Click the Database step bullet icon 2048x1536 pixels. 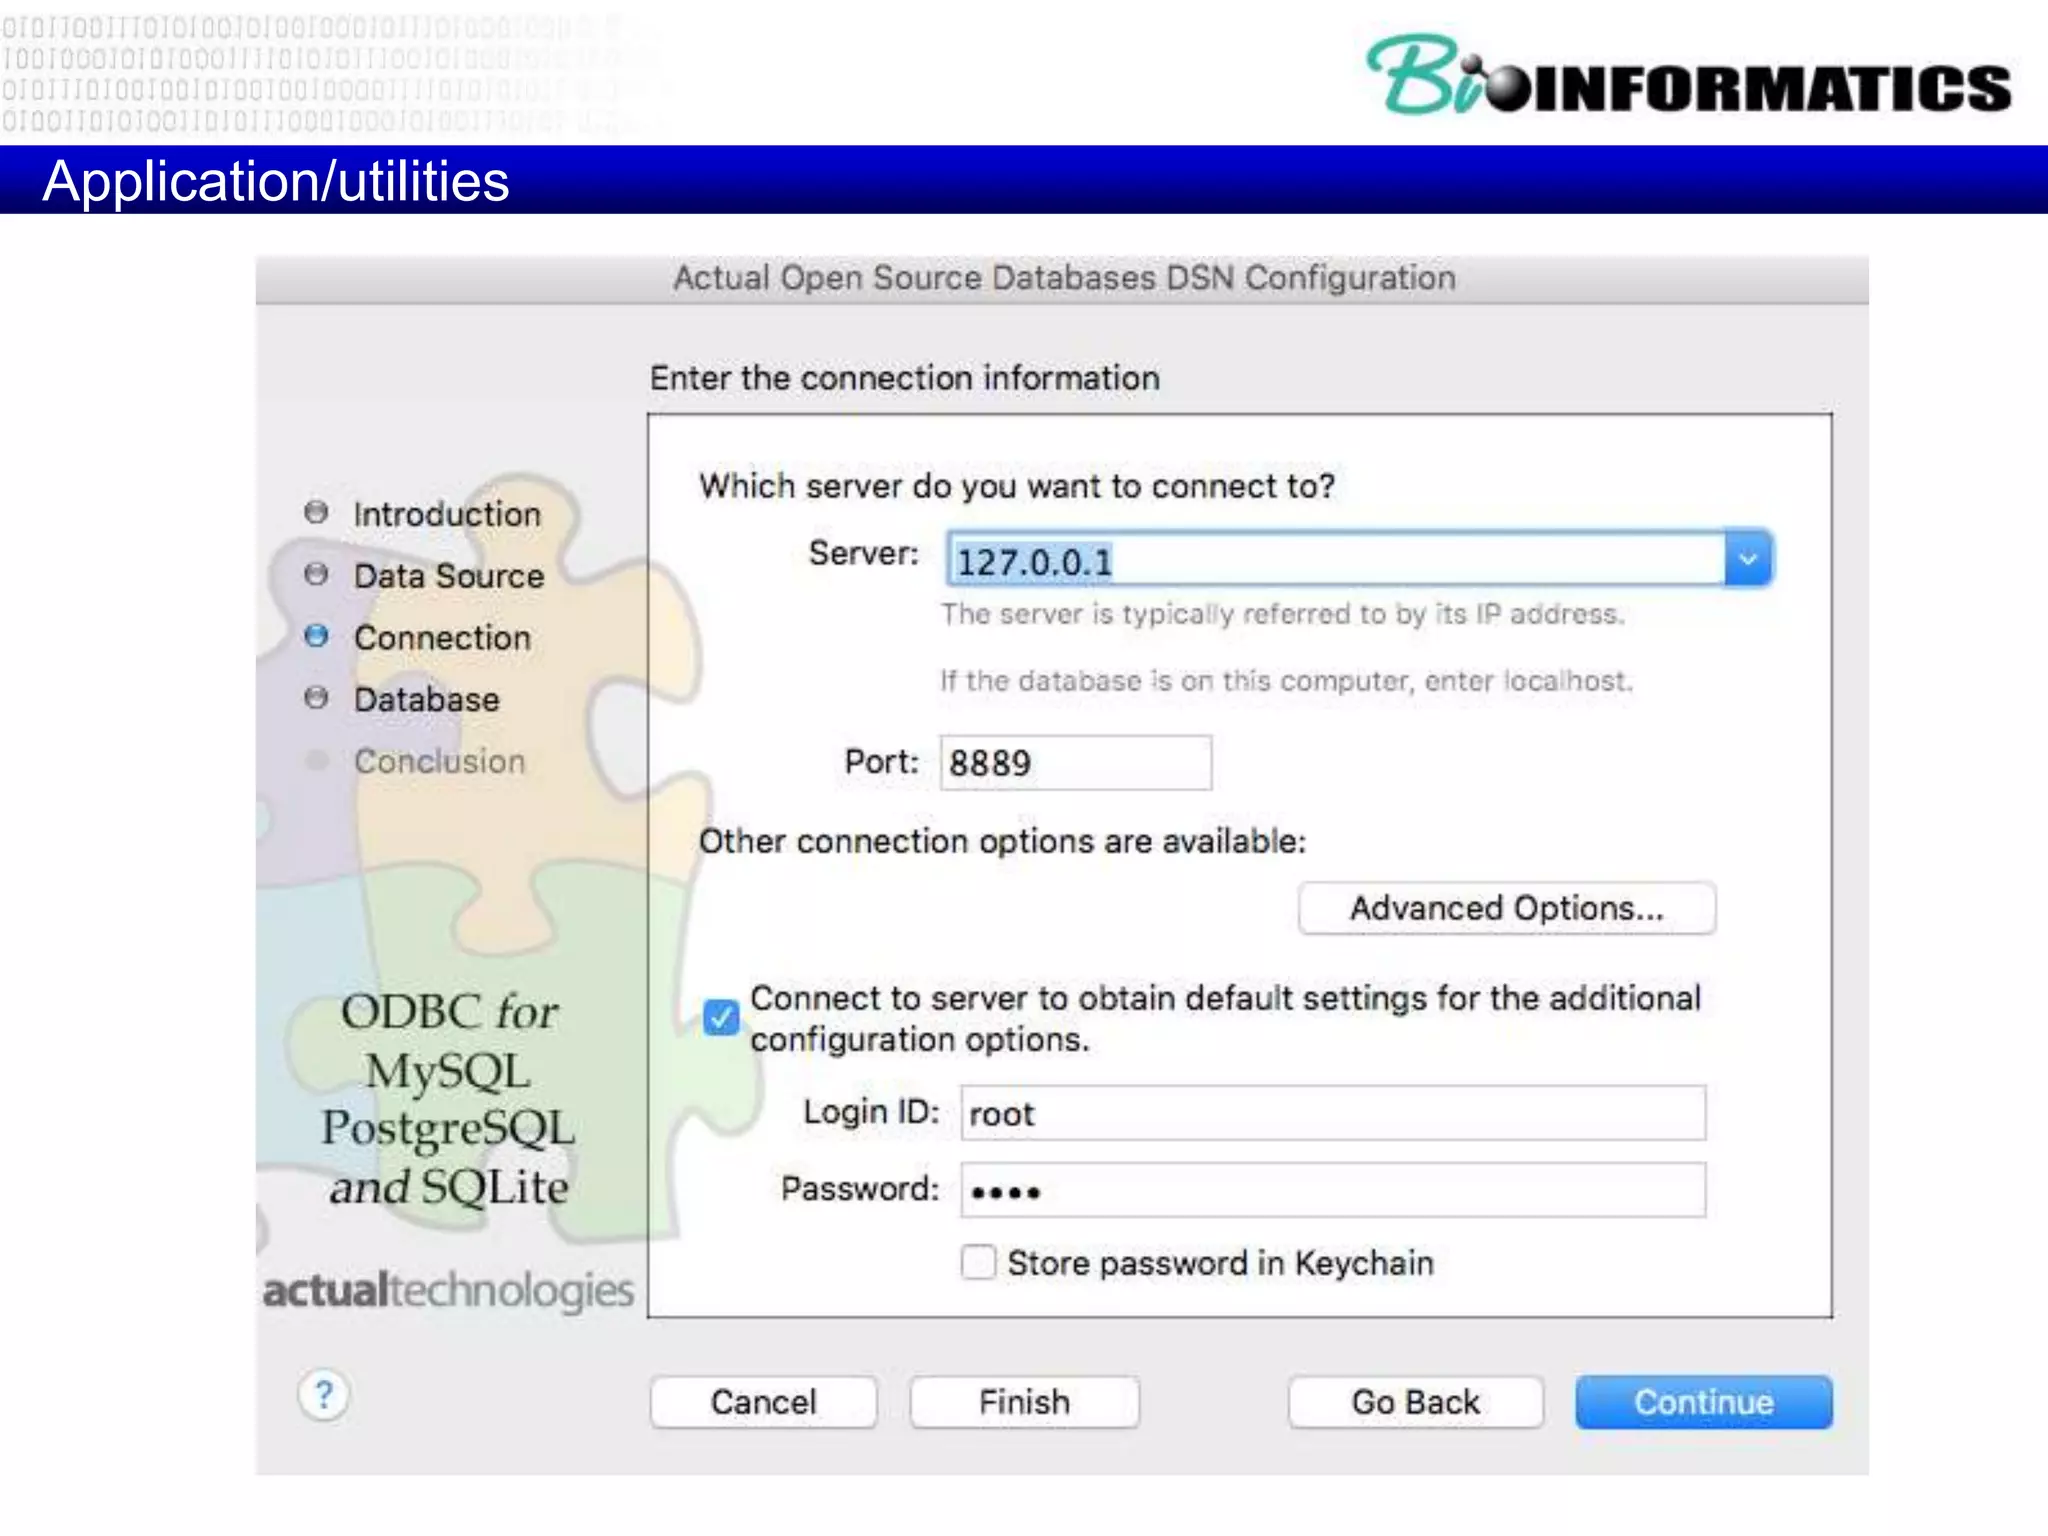316,698
